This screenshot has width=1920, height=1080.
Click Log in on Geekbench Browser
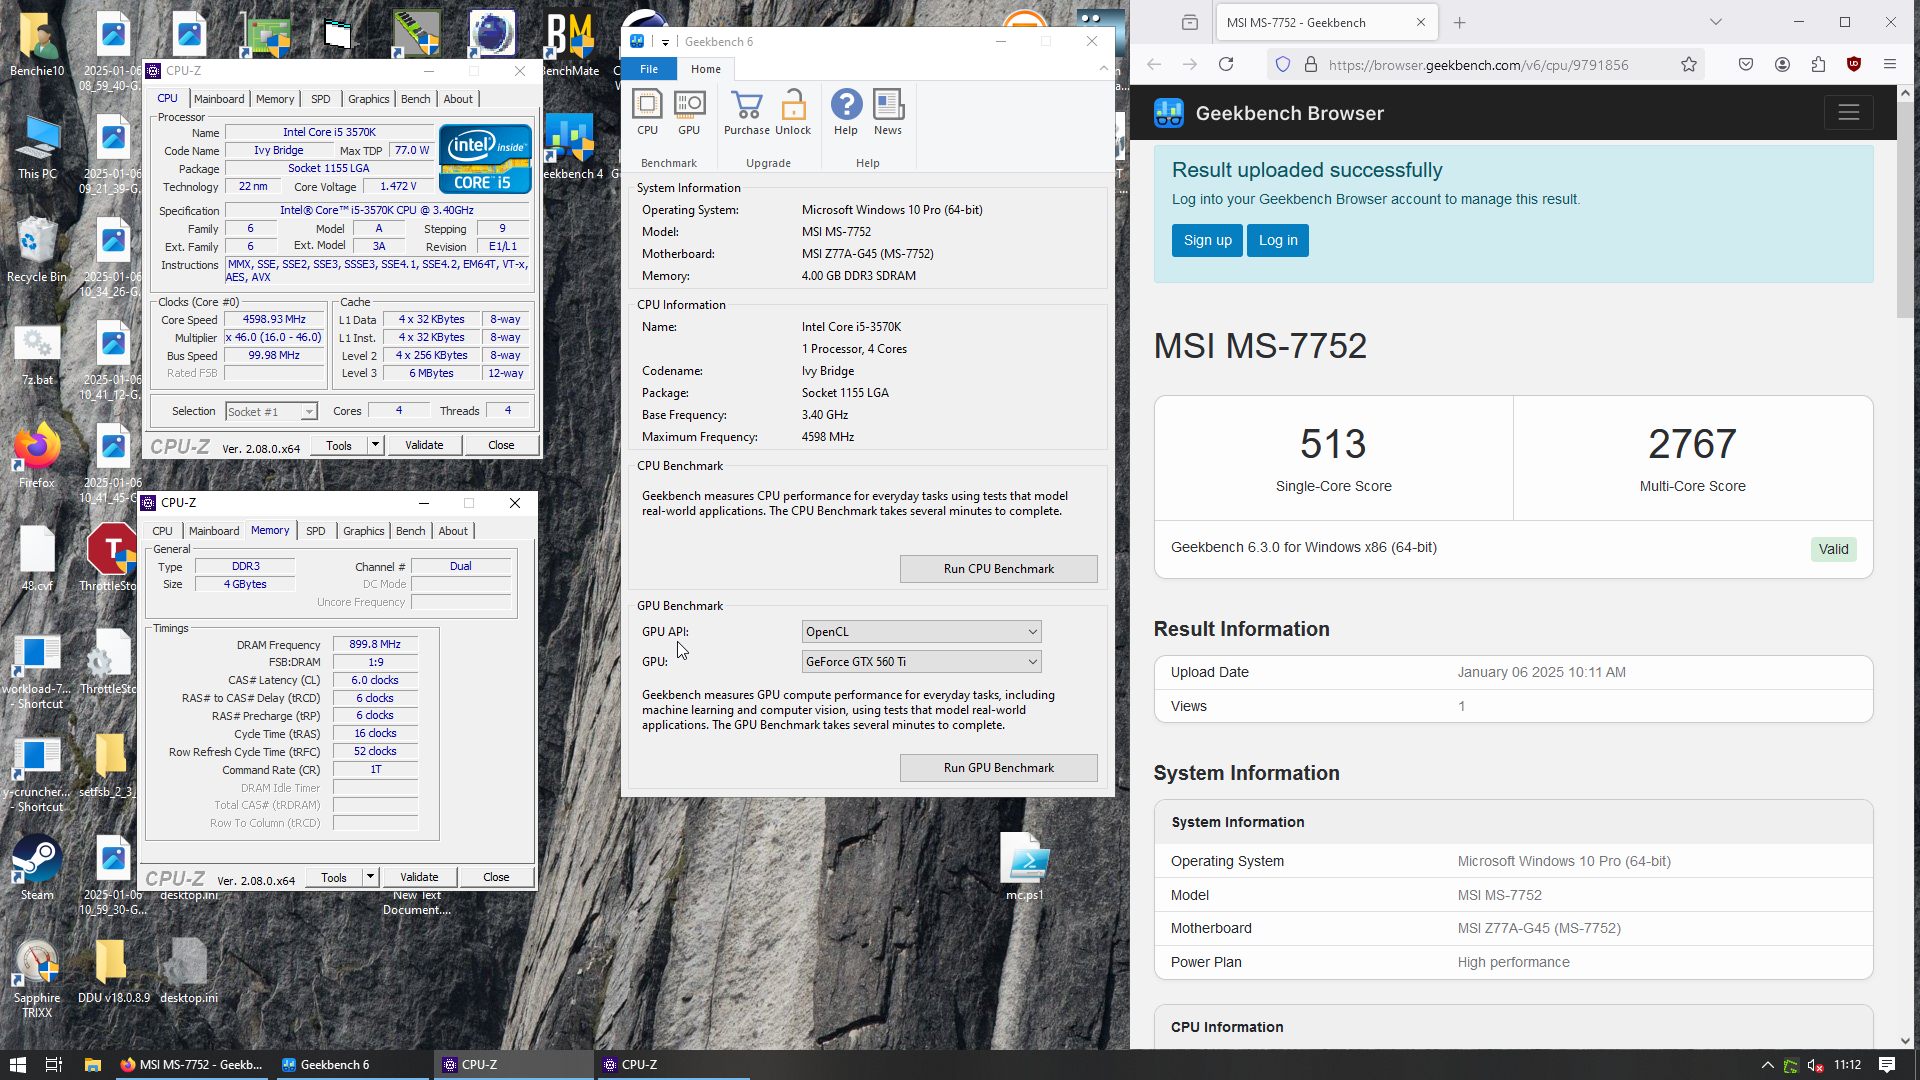tap(1277, 240)
